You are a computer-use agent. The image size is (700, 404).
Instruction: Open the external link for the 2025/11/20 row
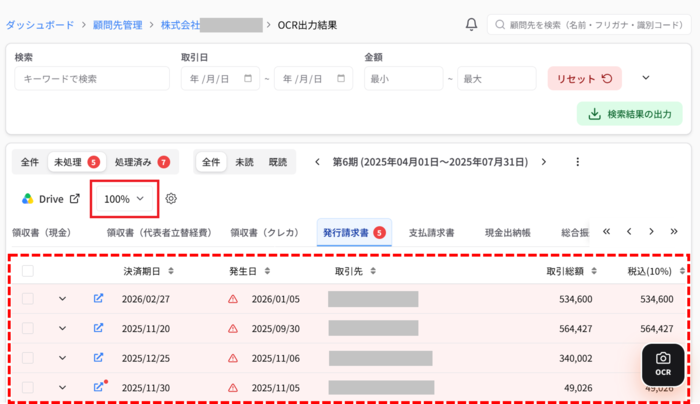point(98,328)
